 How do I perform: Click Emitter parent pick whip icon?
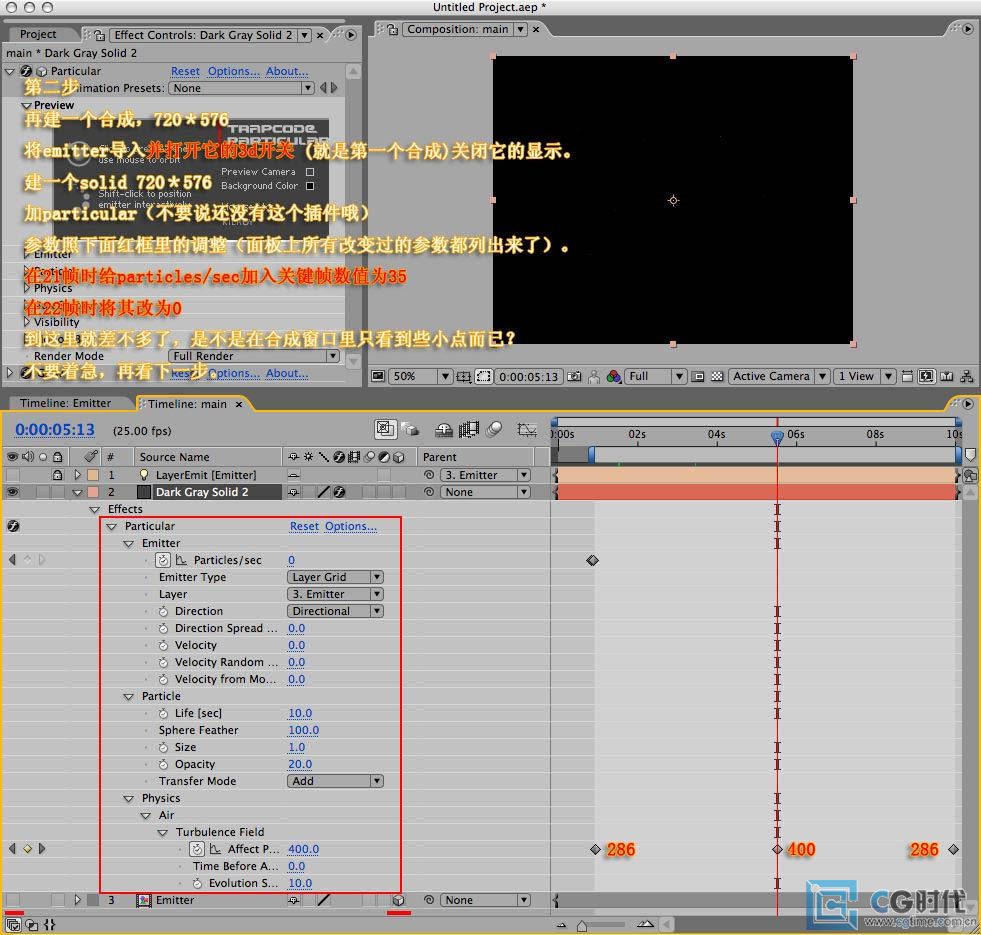(x=429, y=900)
